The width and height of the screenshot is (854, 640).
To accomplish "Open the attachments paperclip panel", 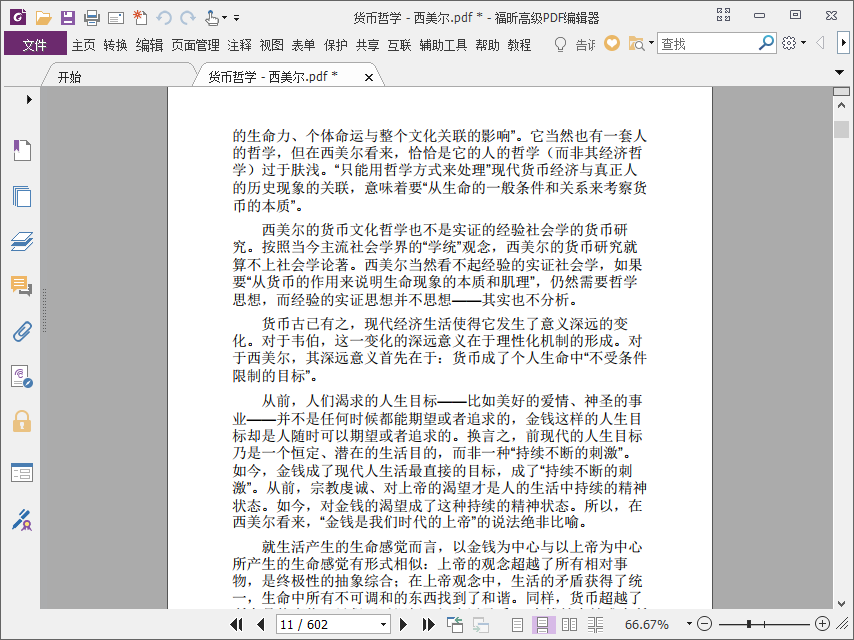I will [22, 331].
